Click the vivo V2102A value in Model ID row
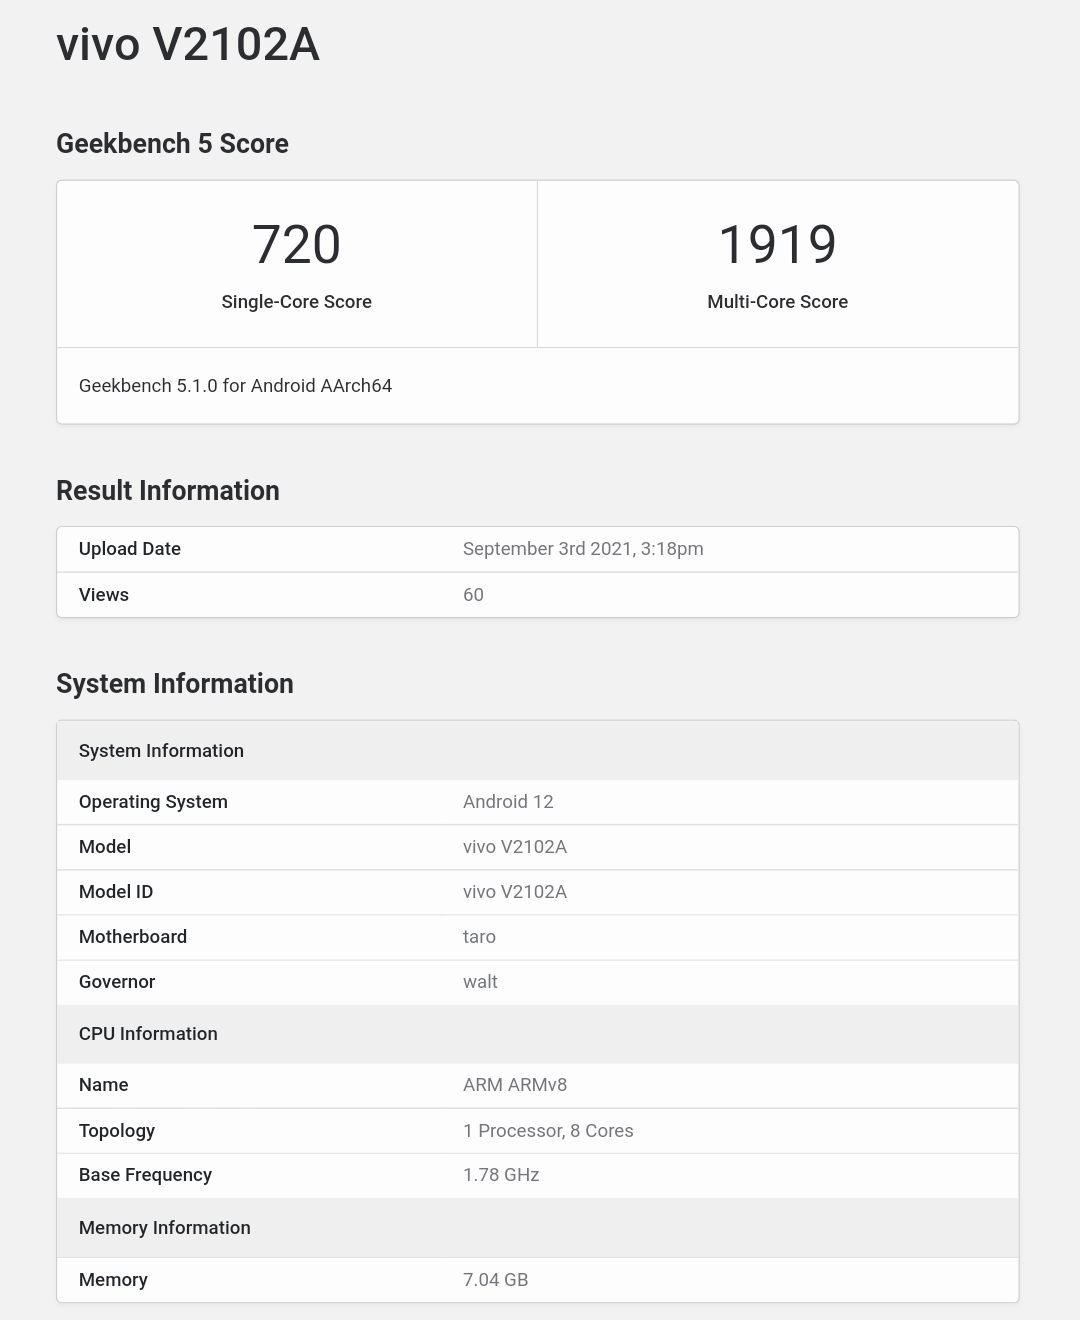The image size is (1080, 1320). 515,892
